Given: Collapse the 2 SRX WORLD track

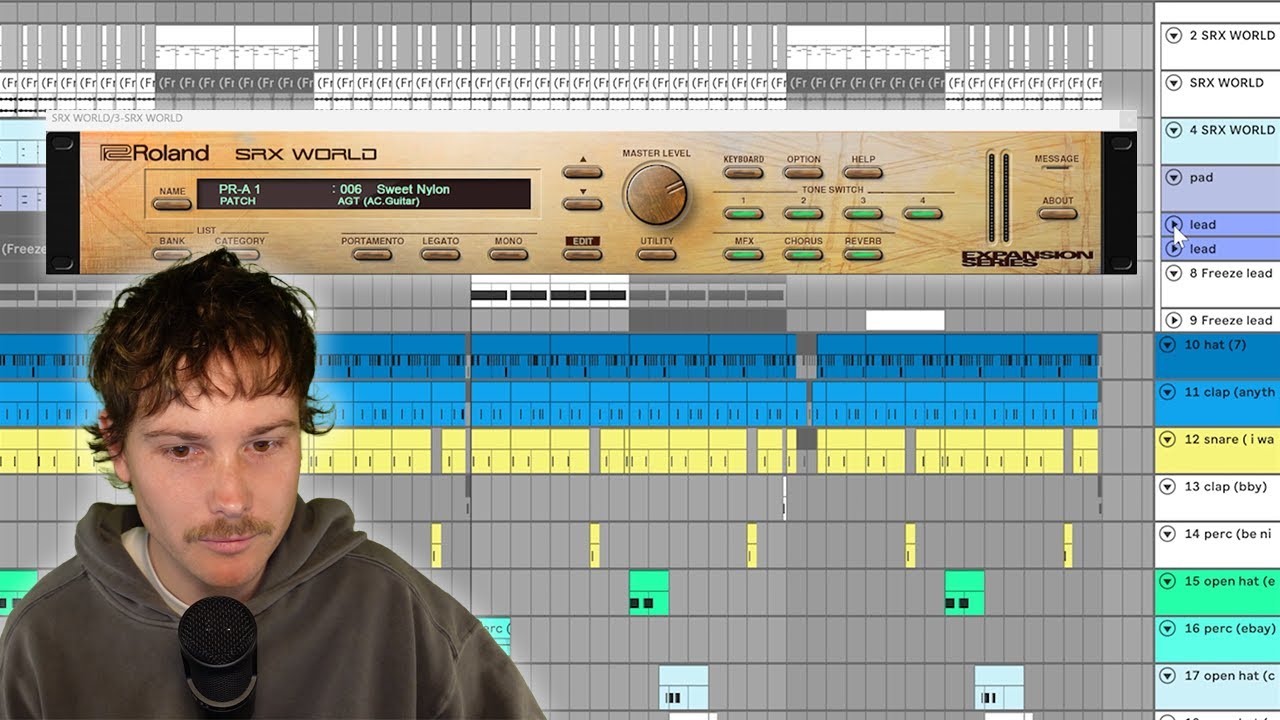Looking at the screenshot, I should pos(1174,35).
